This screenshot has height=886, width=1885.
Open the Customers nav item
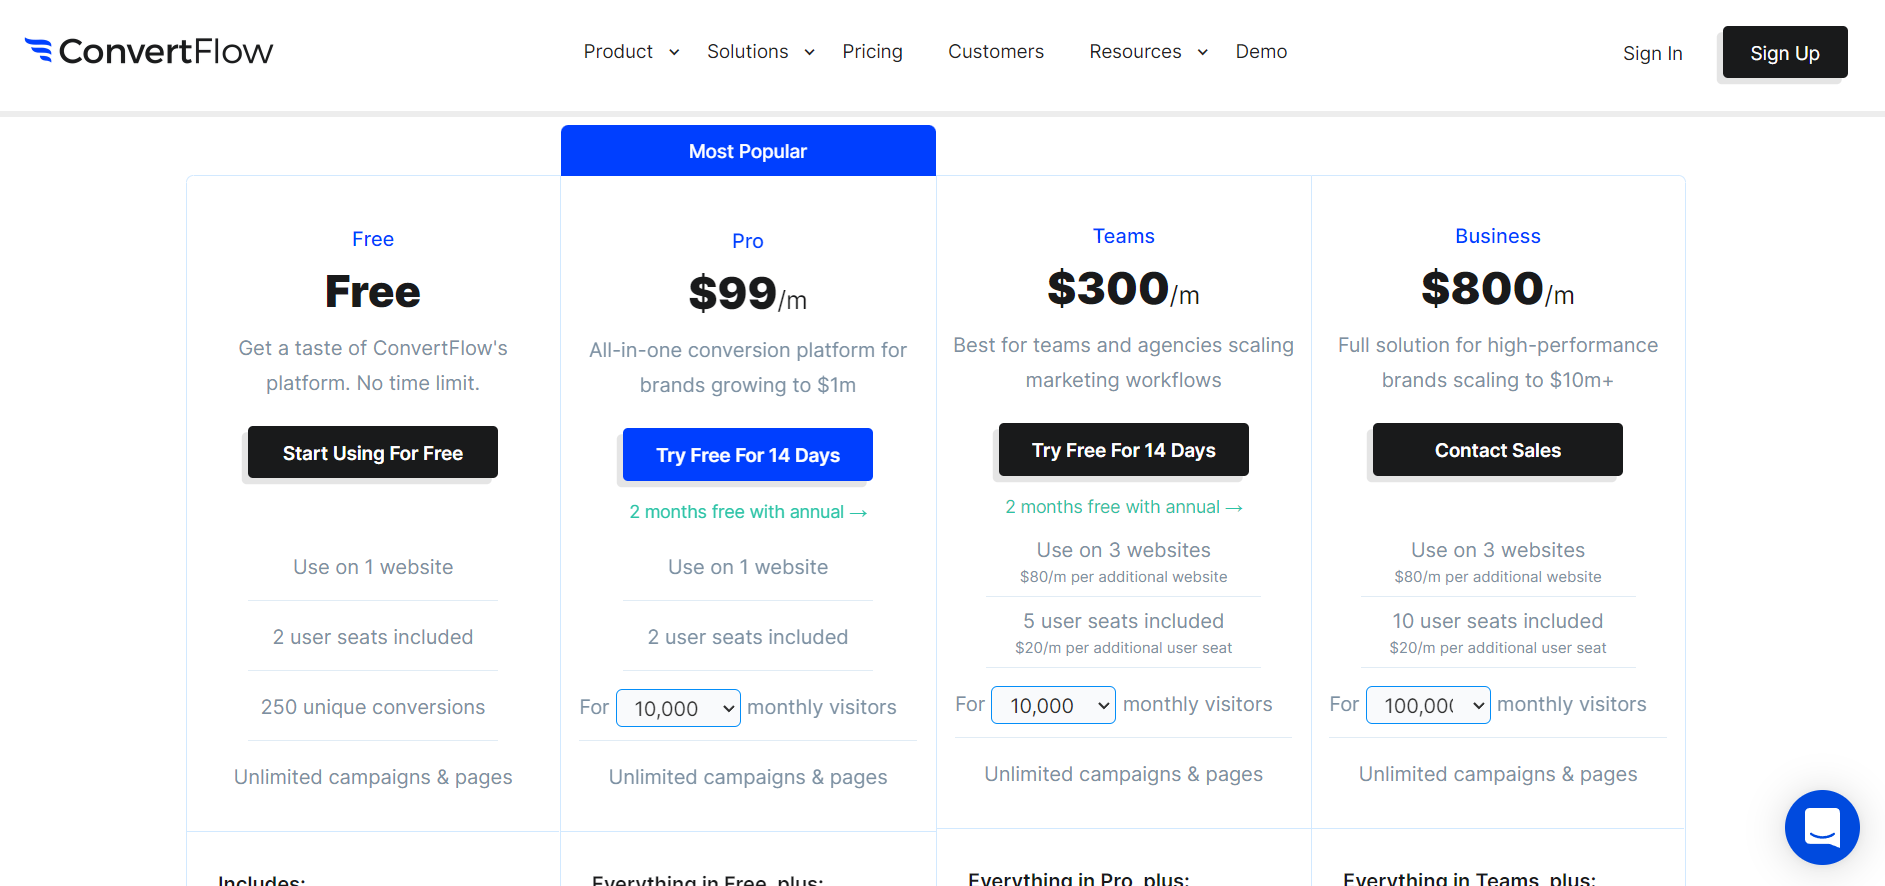(996, 52)
